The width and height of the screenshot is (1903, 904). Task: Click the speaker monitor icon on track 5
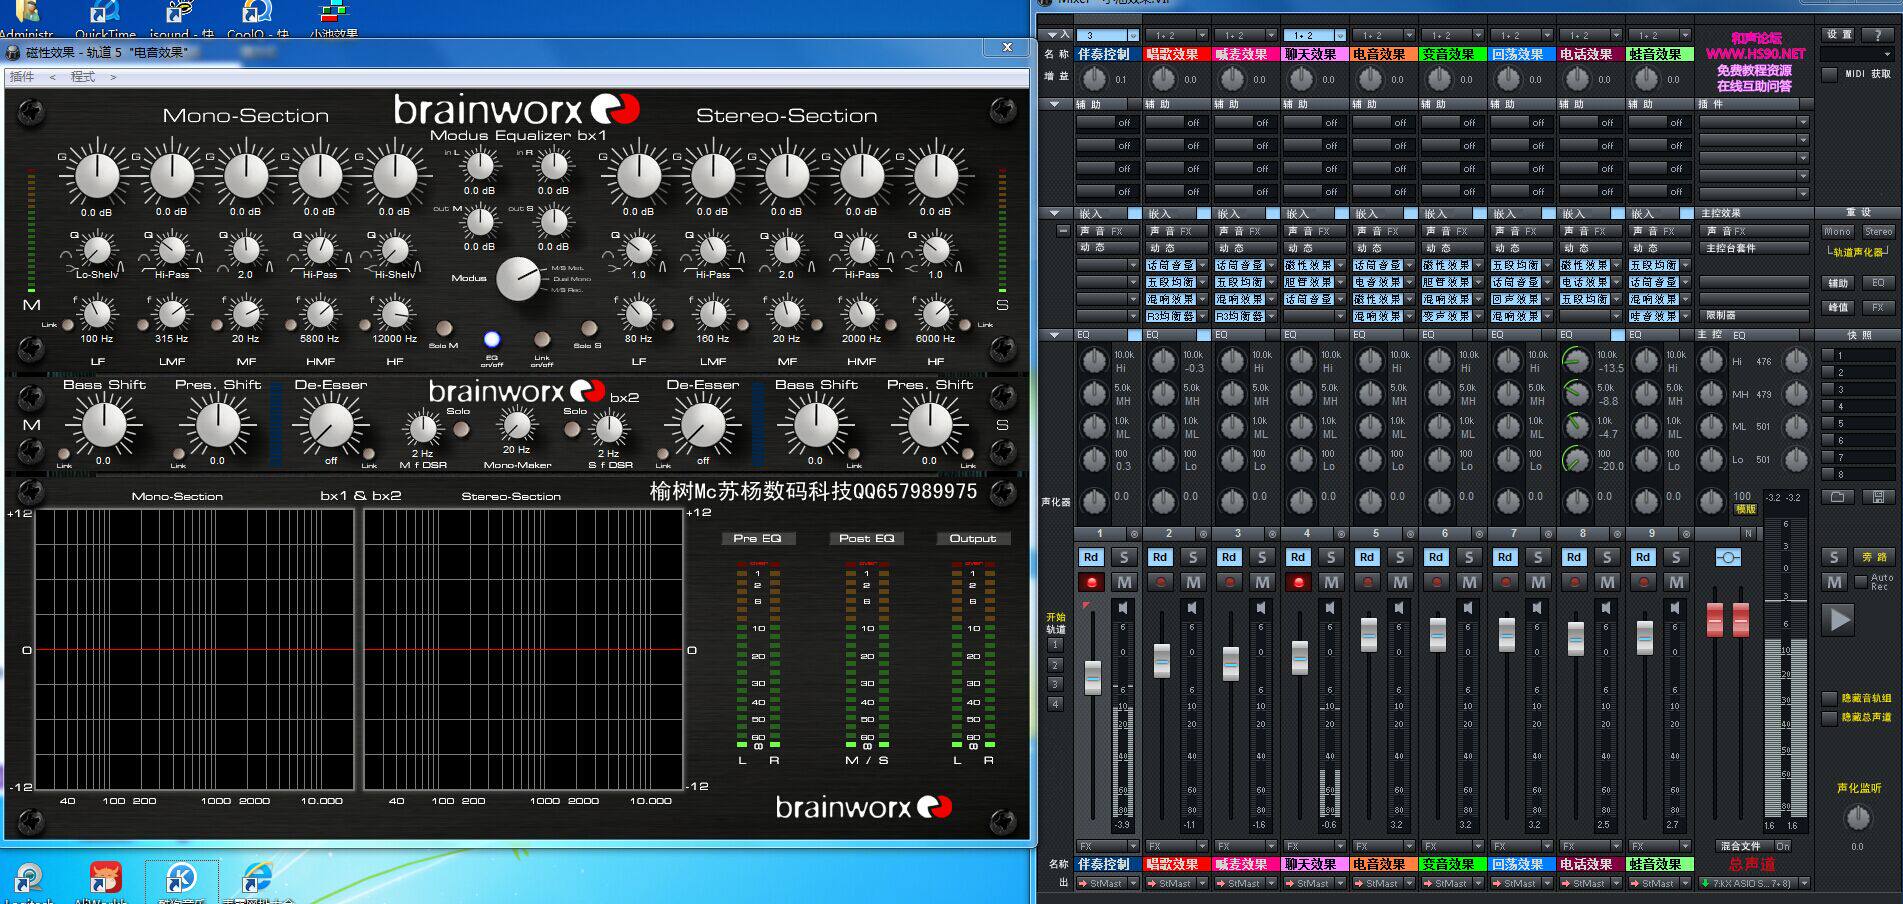[1399, 608]
